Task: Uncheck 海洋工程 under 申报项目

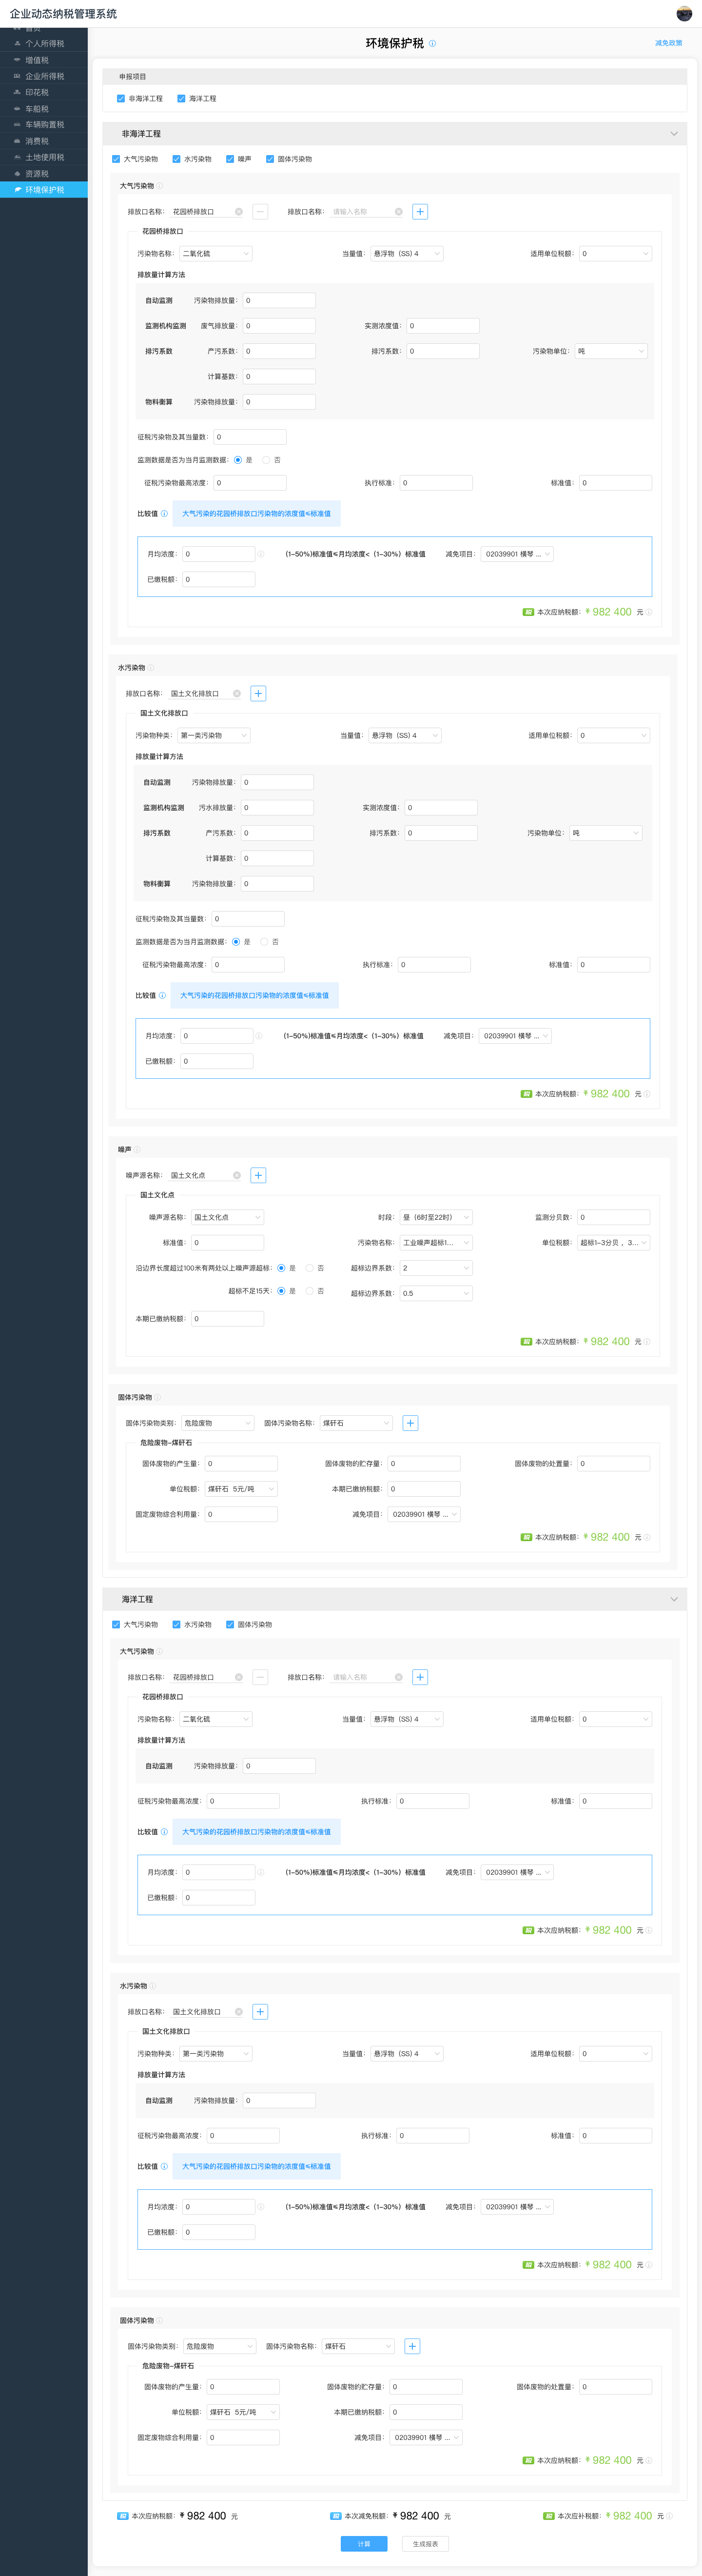Action: [181, 99]
